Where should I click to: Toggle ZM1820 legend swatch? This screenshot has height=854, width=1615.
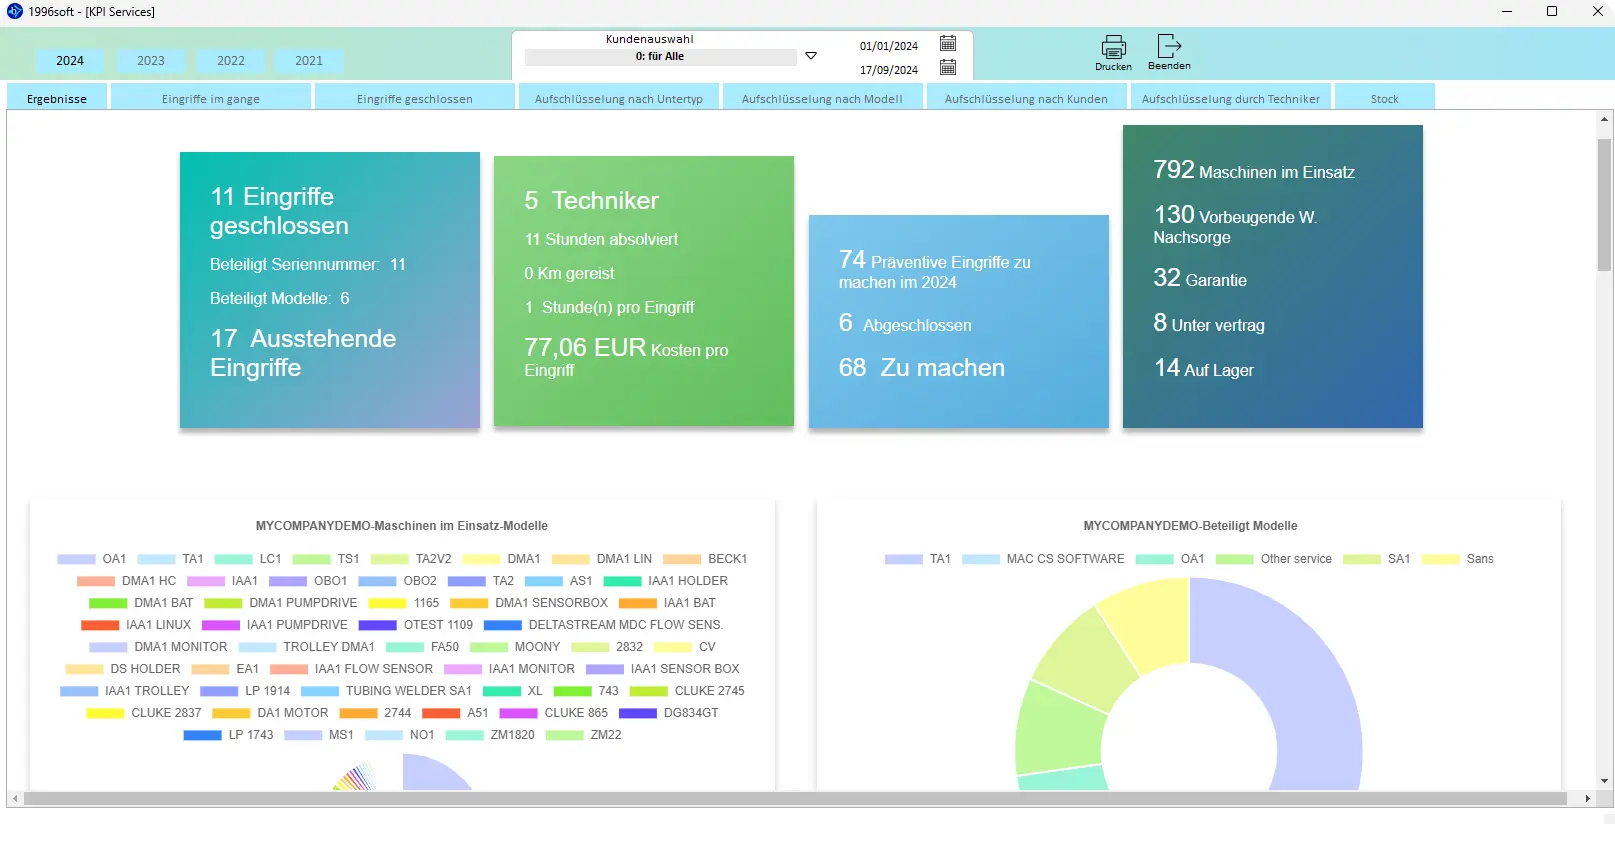[x=464, y=735]
